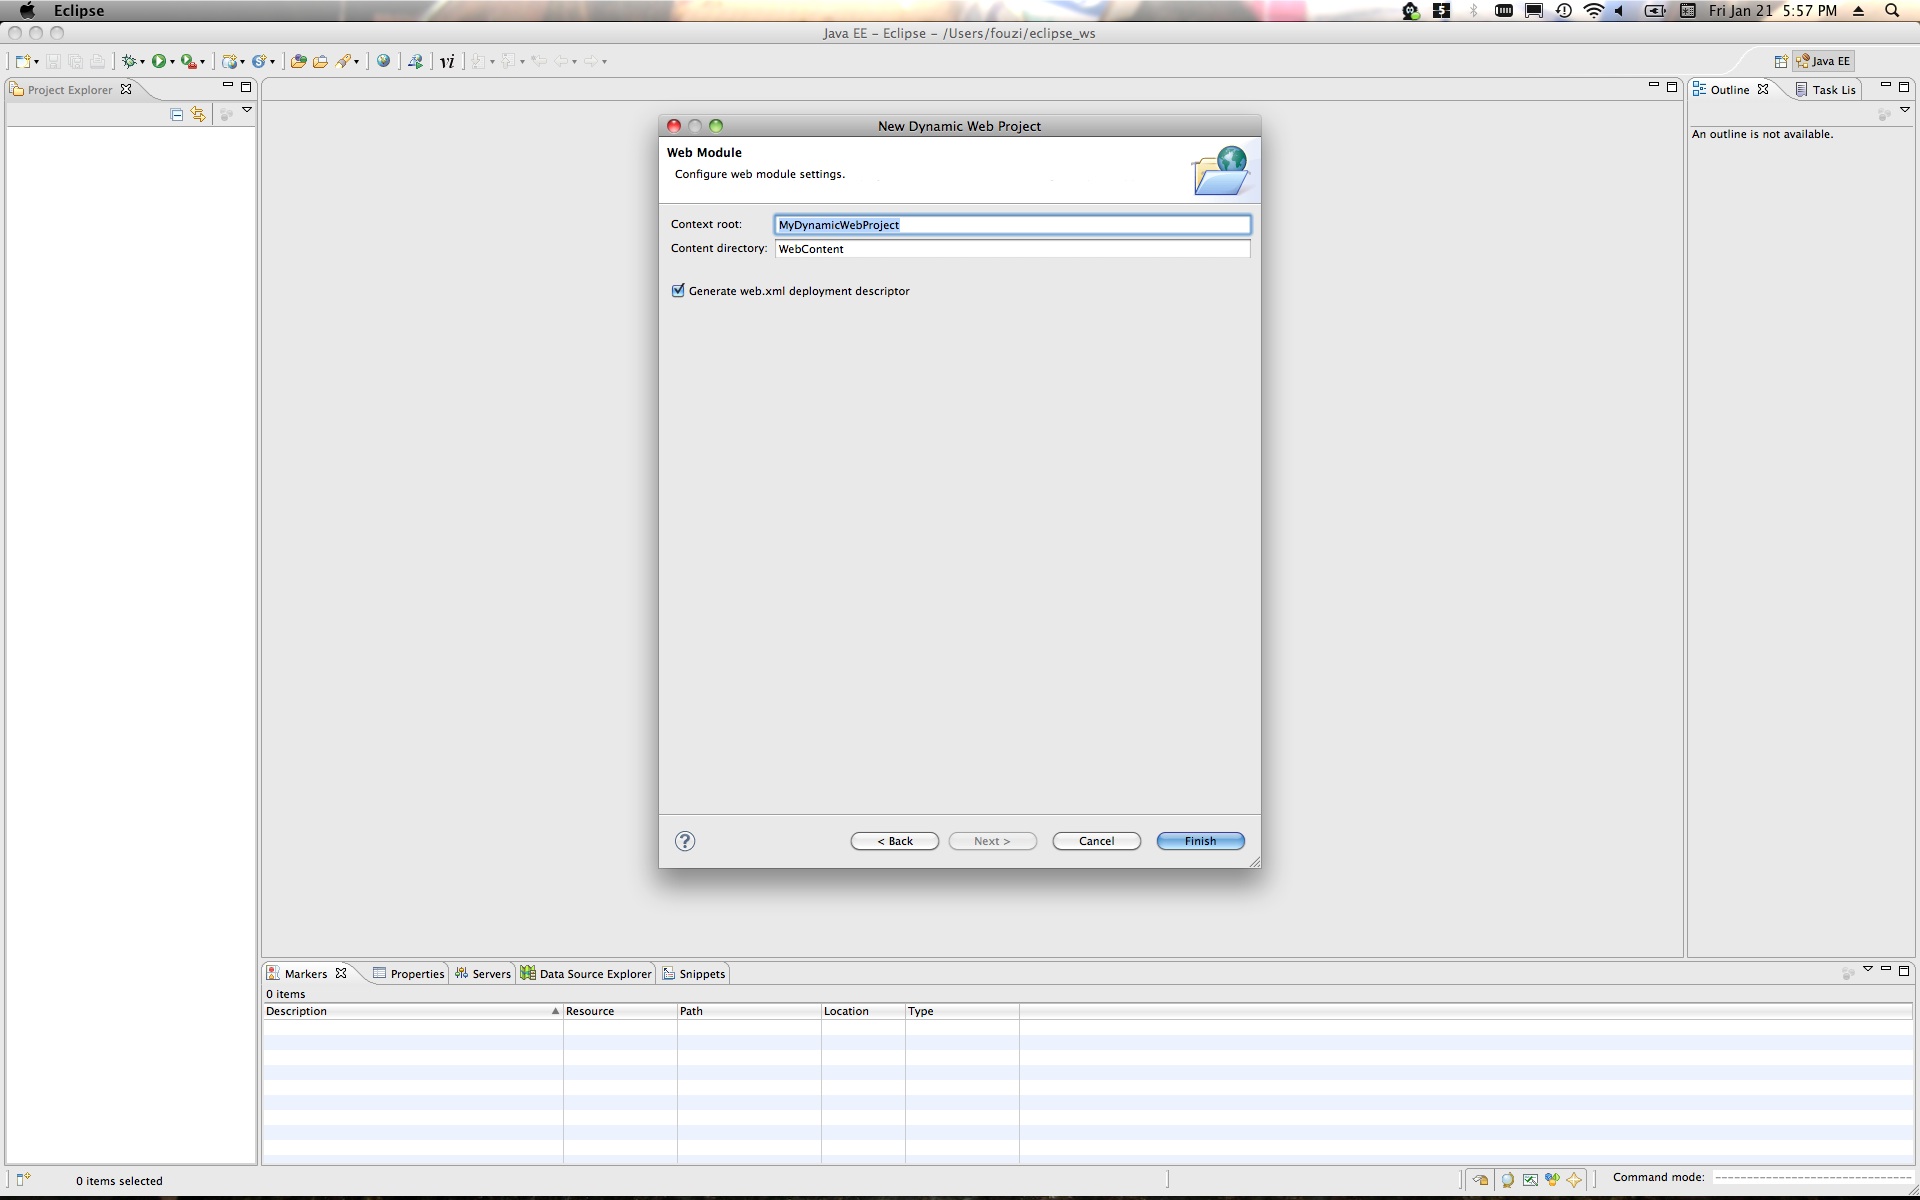Click the Debug bug icon in toolbar
This screenshot has width=1920, height=1200.
(128, 61)
